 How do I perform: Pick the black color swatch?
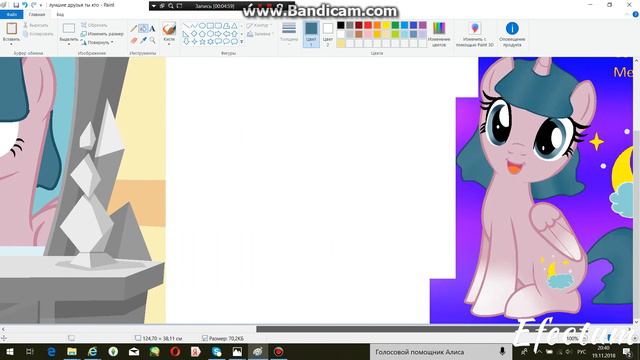340,25
